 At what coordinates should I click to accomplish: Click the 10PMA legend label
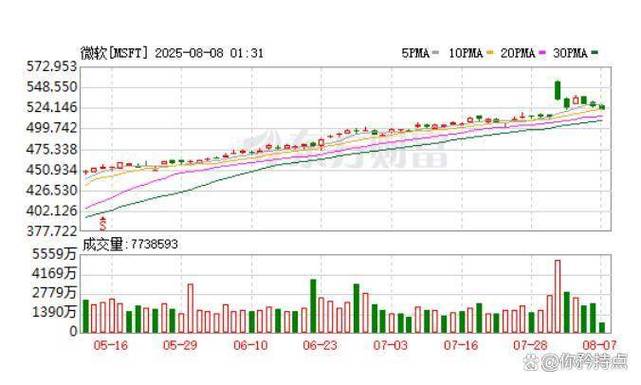coord(466,53)
